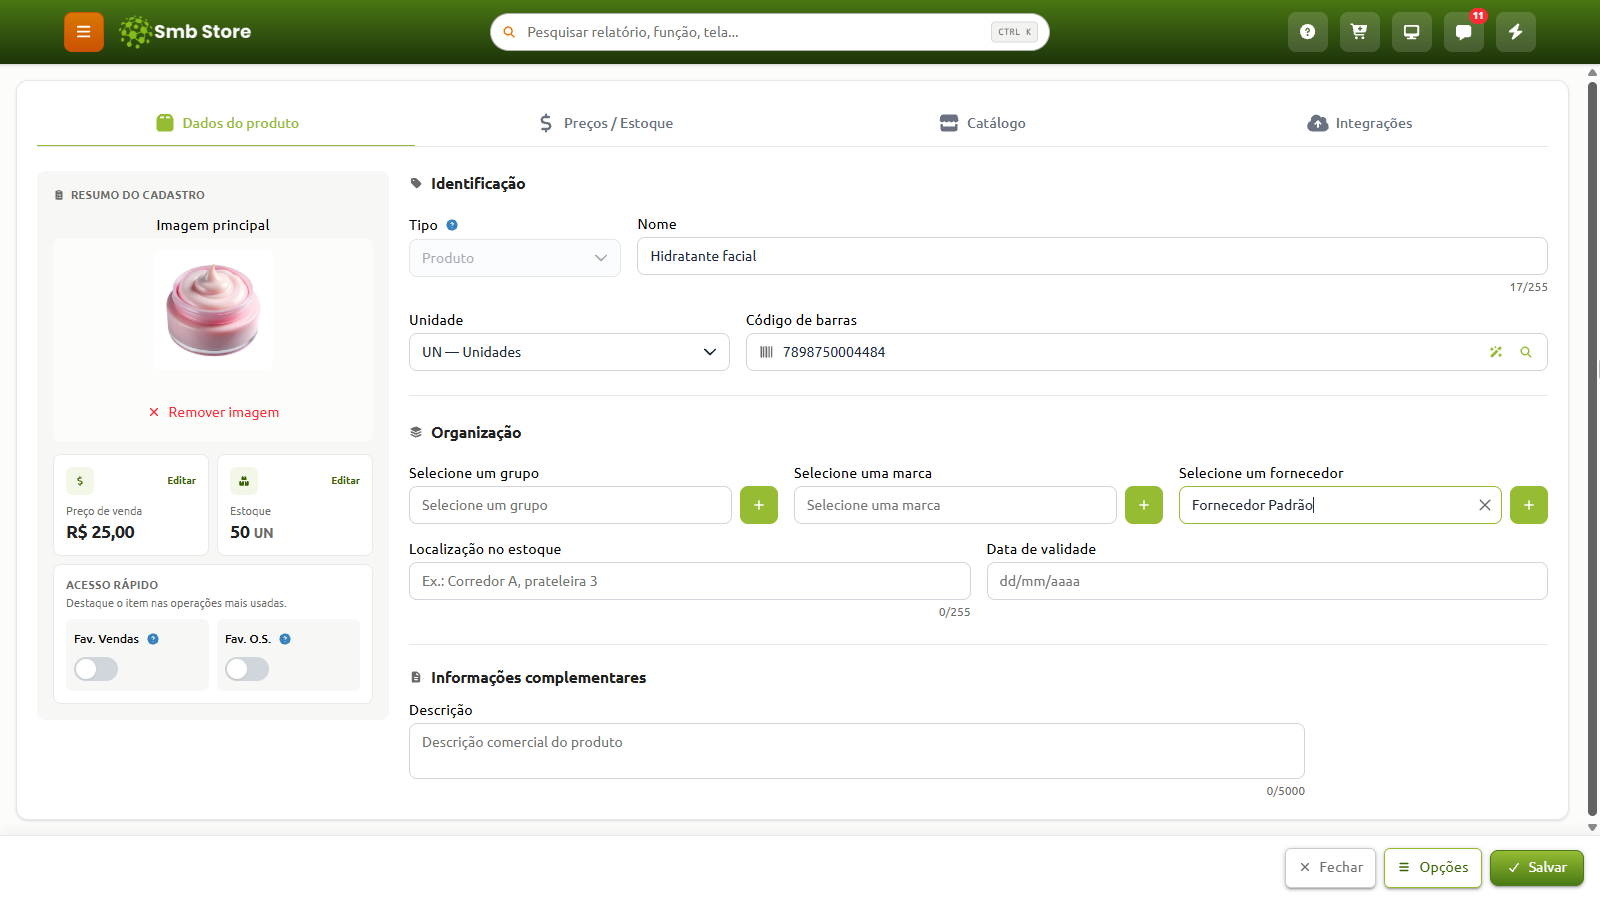Click the Fav. O.S. info icon
Viewport: 1600px width, 900px height.
click(285, 639)
